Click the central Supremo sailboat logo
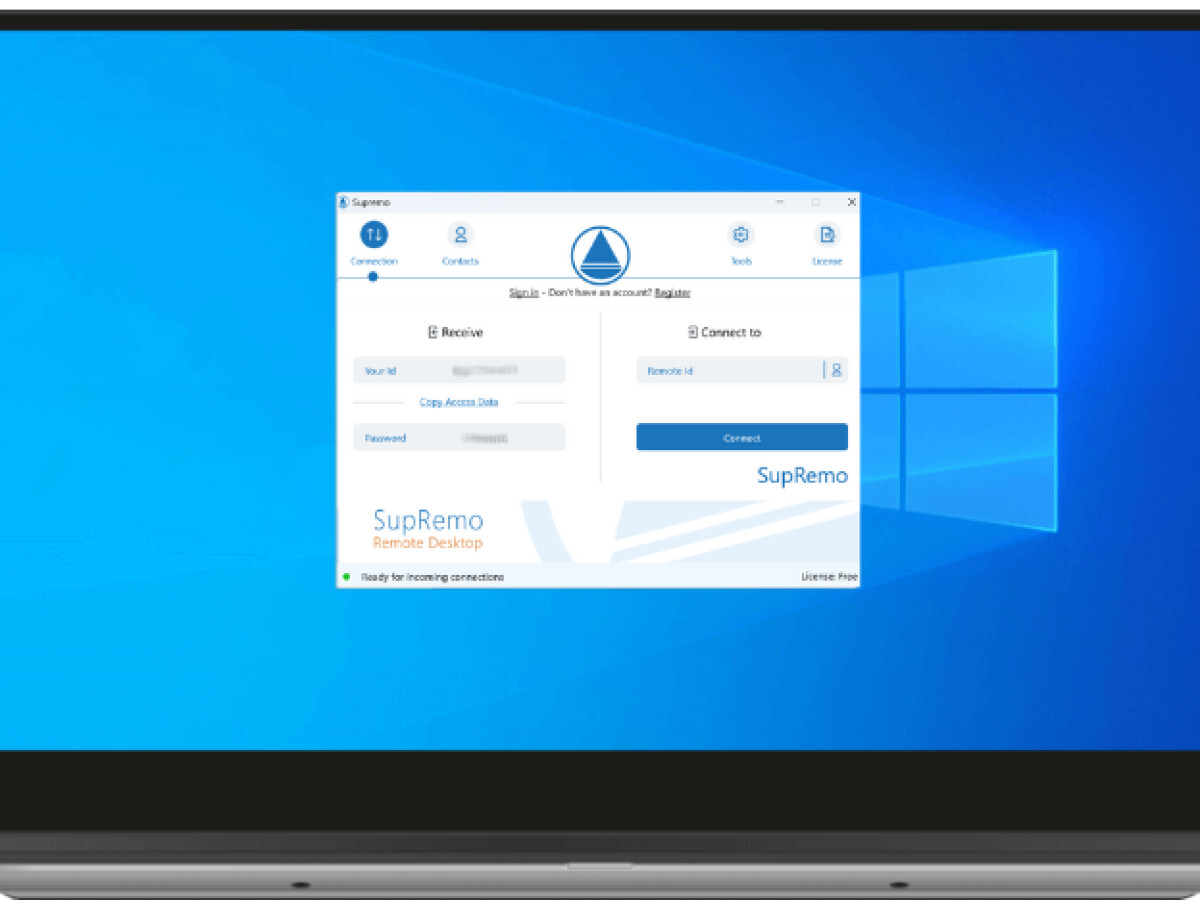The image size is (1200, 900). click(x=600, y=256)
